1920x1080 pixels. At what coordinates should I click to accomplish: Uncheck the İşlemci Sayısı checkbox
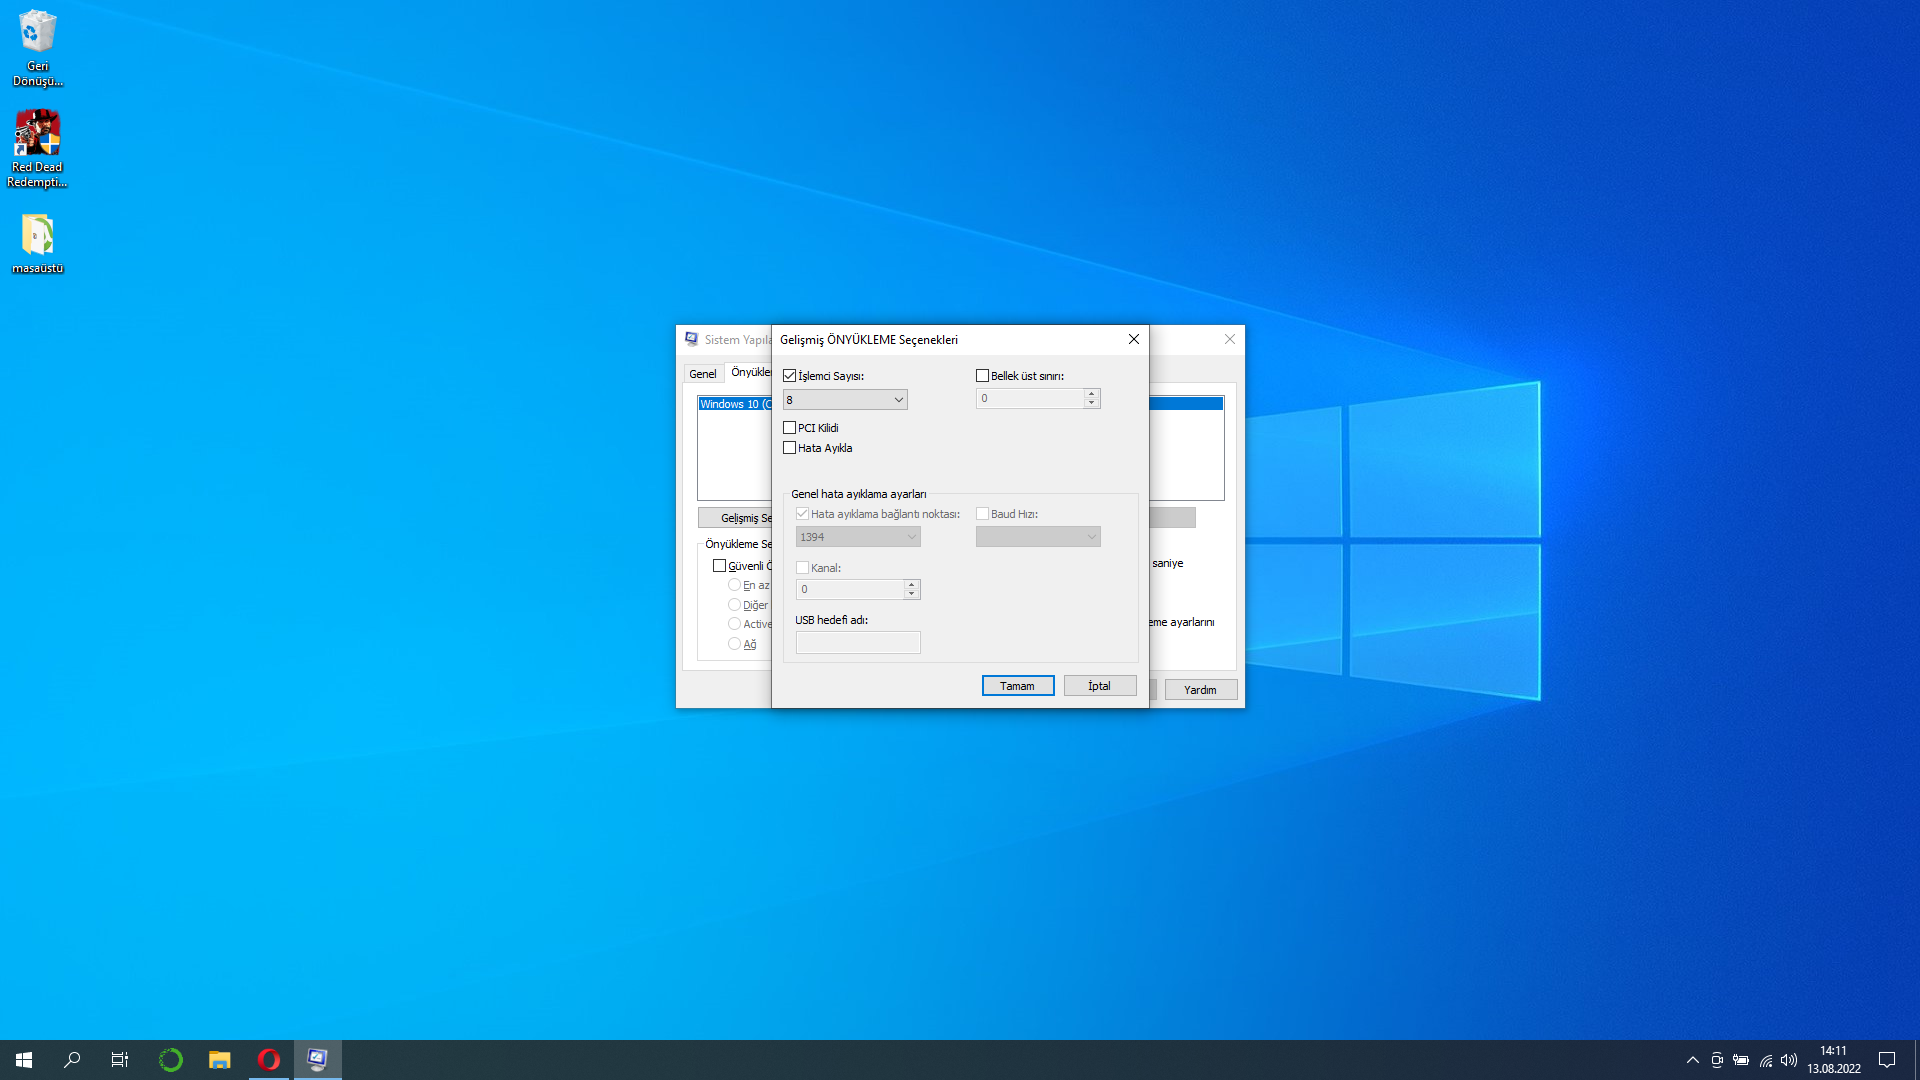pyautogui.click(x=790, y=376)
